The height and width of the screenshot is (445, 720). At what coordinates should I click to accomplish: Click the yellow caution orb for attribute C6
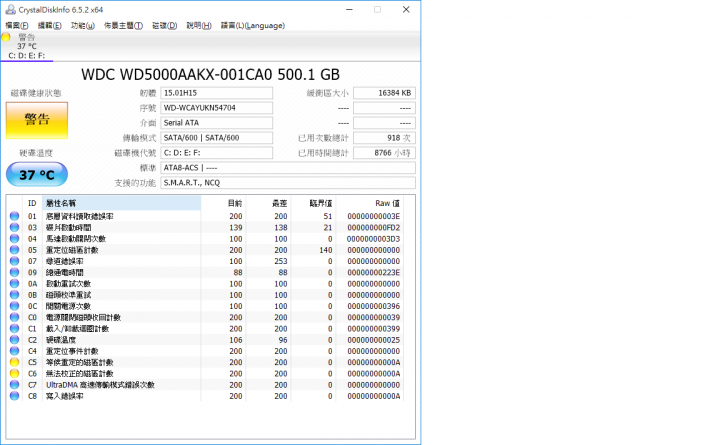click(x=15, y=373)
